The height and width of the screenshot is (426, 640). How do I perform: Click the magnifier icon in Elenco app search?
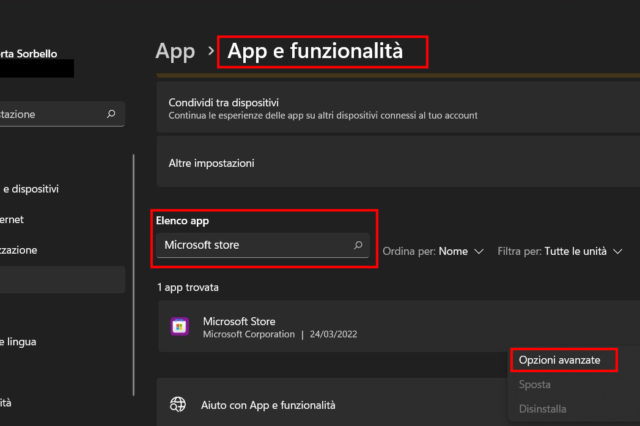click(357, 245)
